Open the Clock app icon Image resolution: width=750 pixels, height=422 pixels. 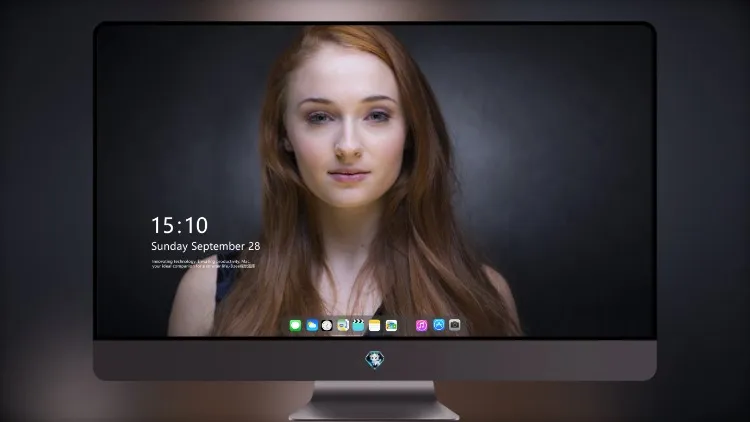pyautogui.click(x=327, y=326)
